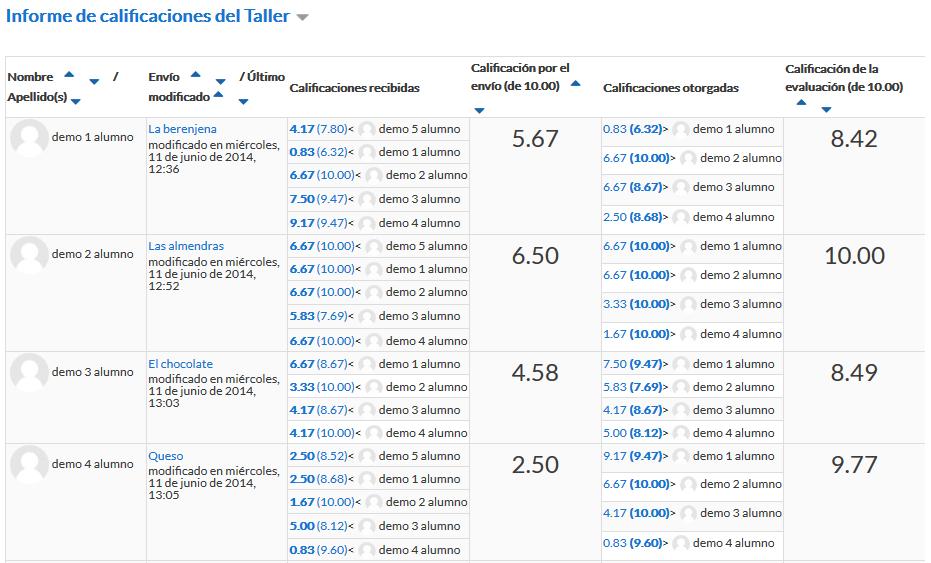This screenshot has width=931, height=563.
Task: Open received grade 7.50 (9.47) in La berenjena row
Action: (x=318, y=199)
